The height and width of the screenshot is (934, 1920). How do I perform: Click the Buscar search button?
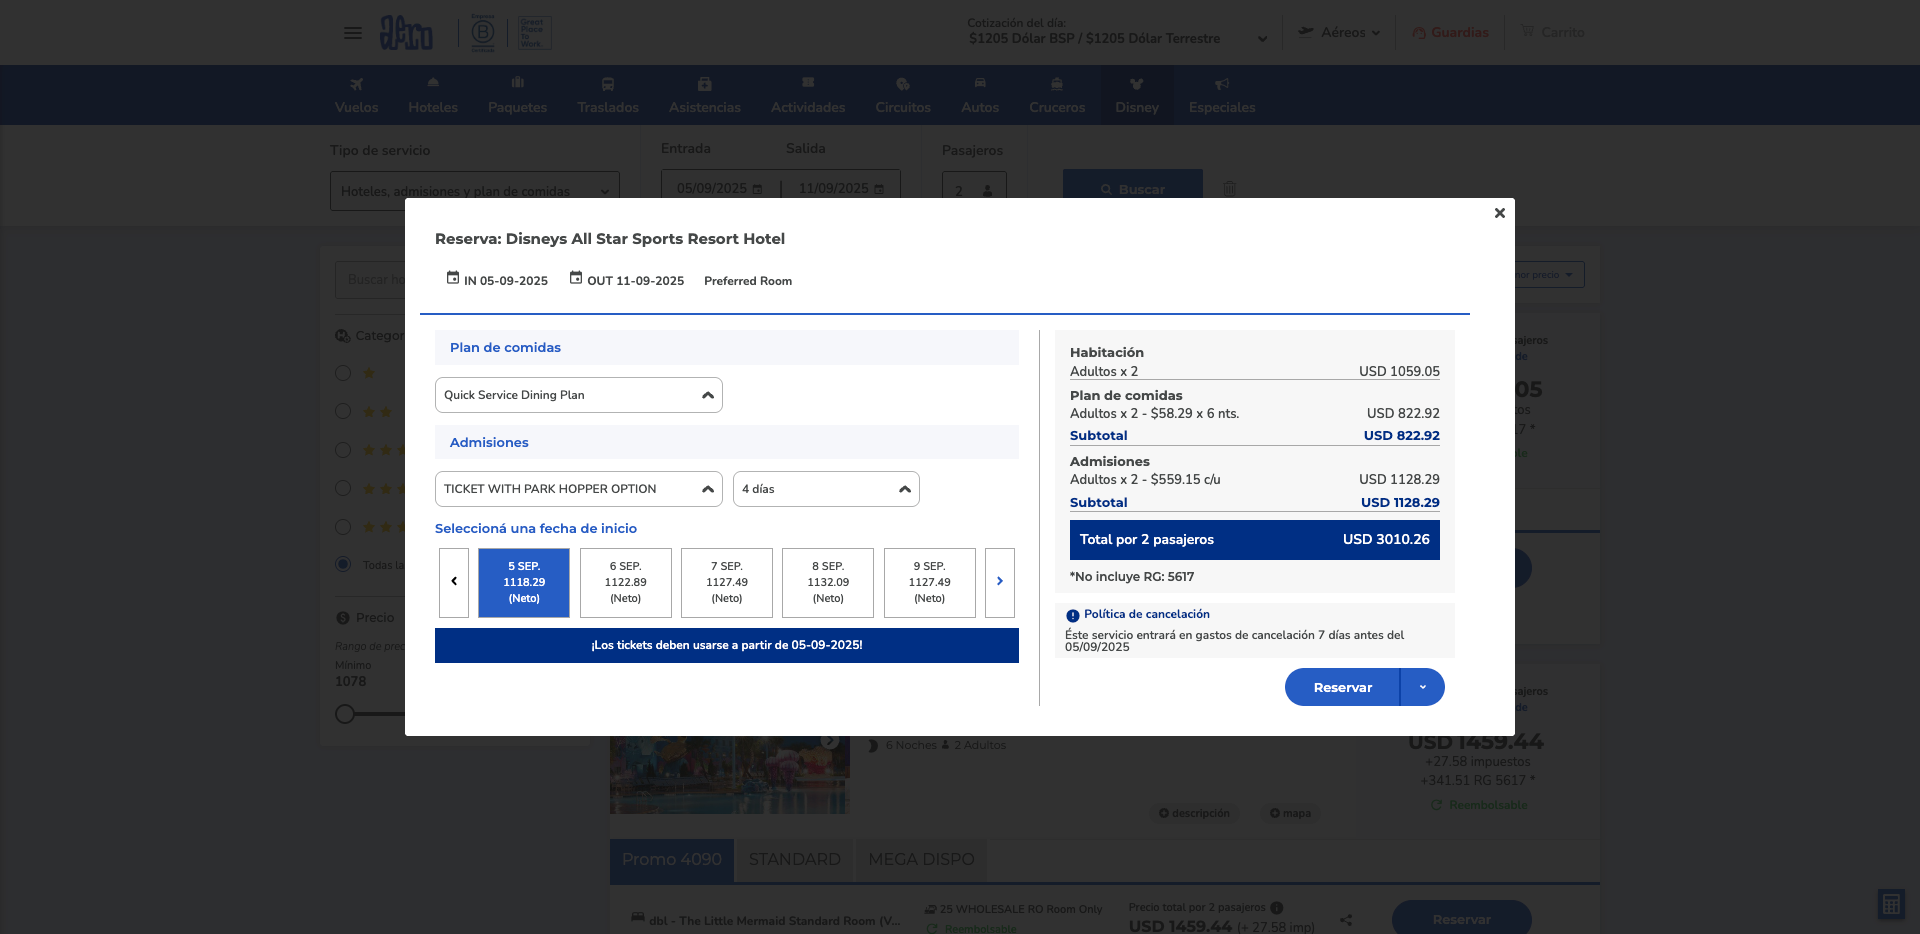click(x=1133, y=188)
